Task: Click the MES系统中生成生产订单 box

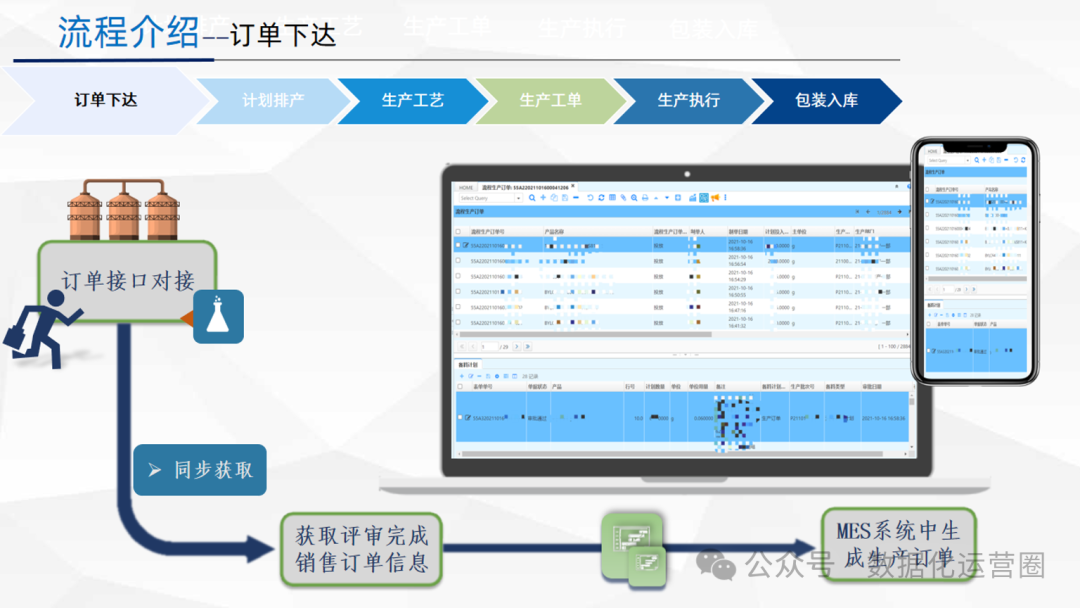Action: point(899,544)
